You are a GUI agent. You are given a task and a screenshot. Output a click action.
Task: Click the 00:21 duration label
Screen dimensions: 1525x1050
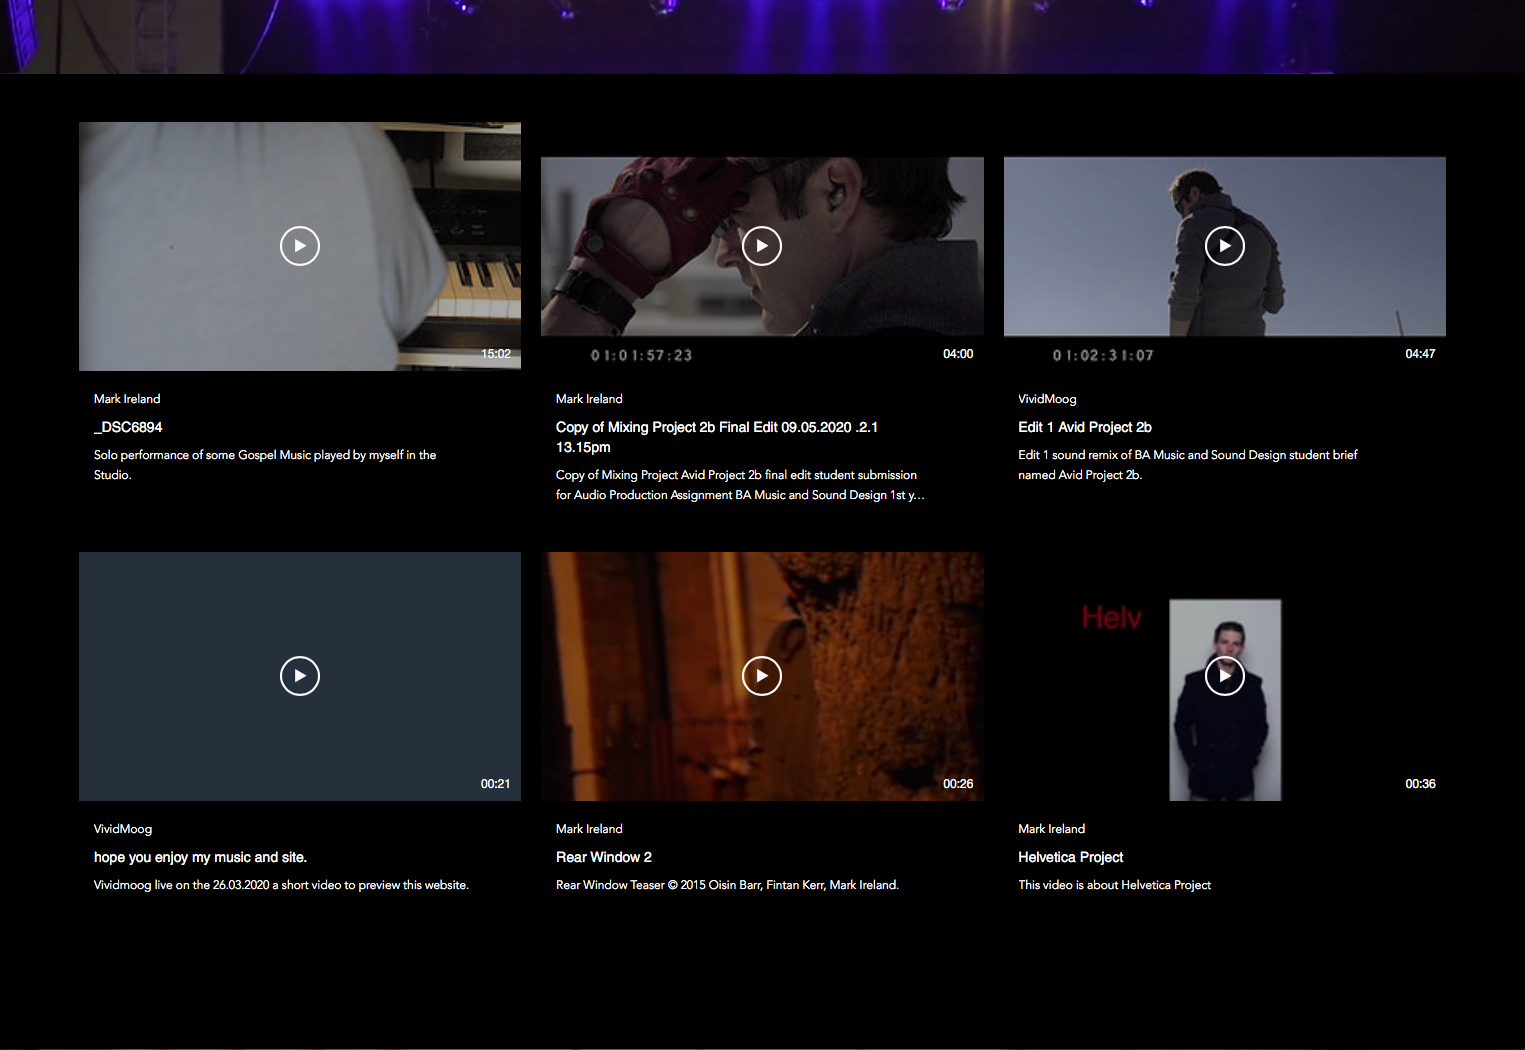coord(495,784)
